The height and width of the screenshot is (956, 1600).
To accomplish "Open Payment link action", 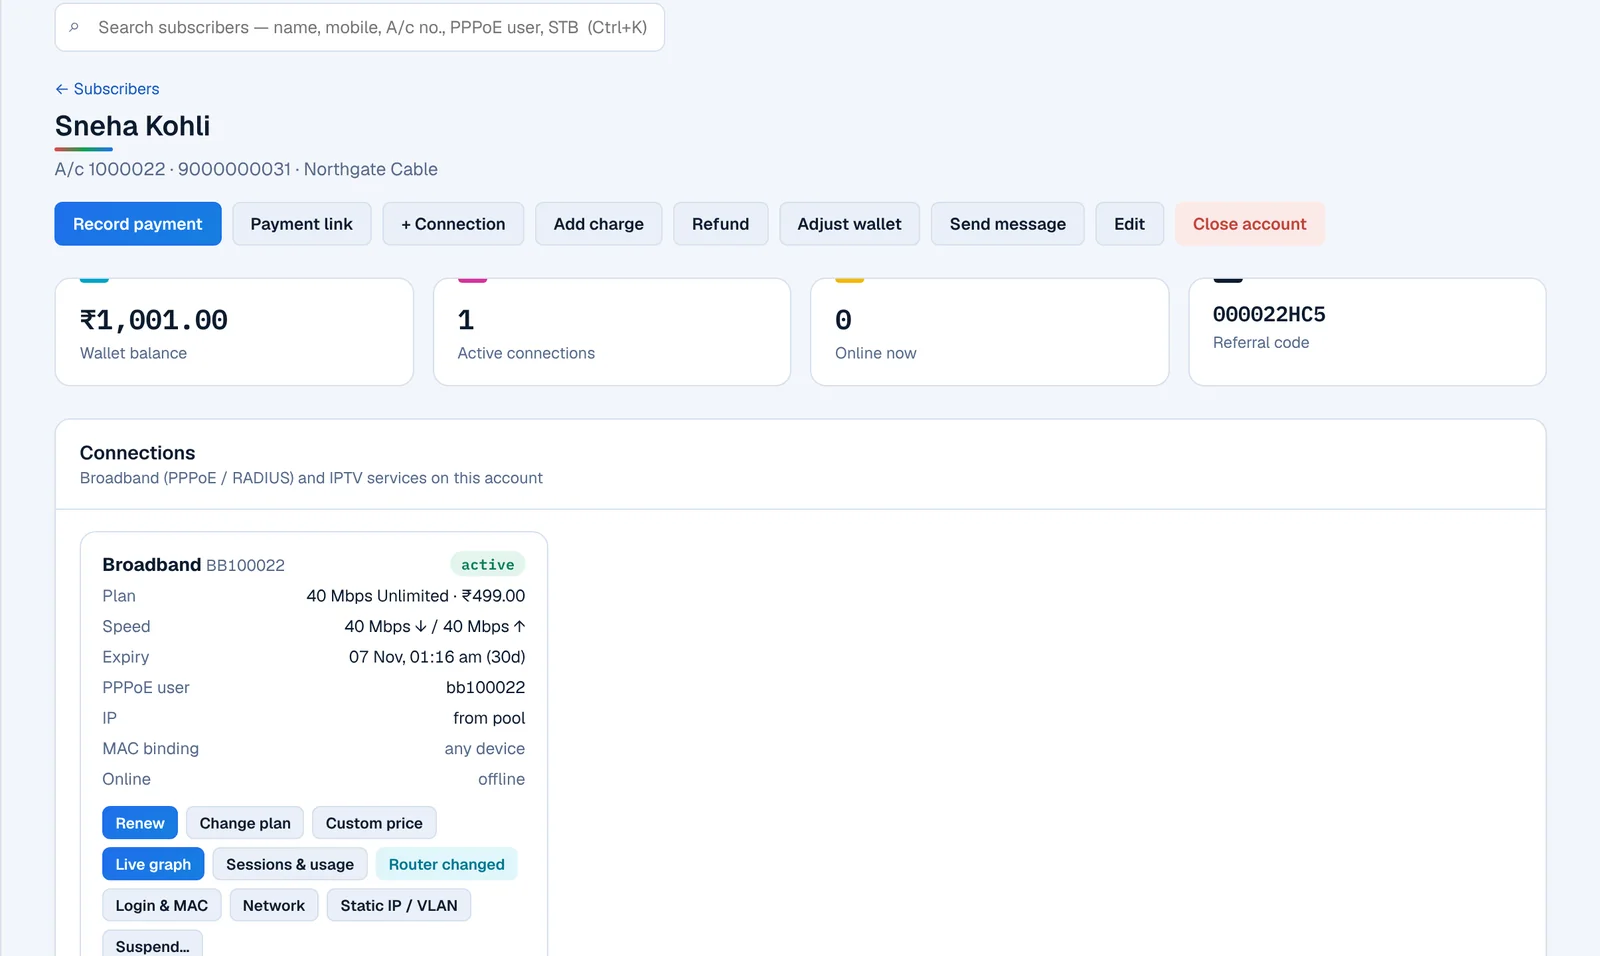I will point(302,224).
